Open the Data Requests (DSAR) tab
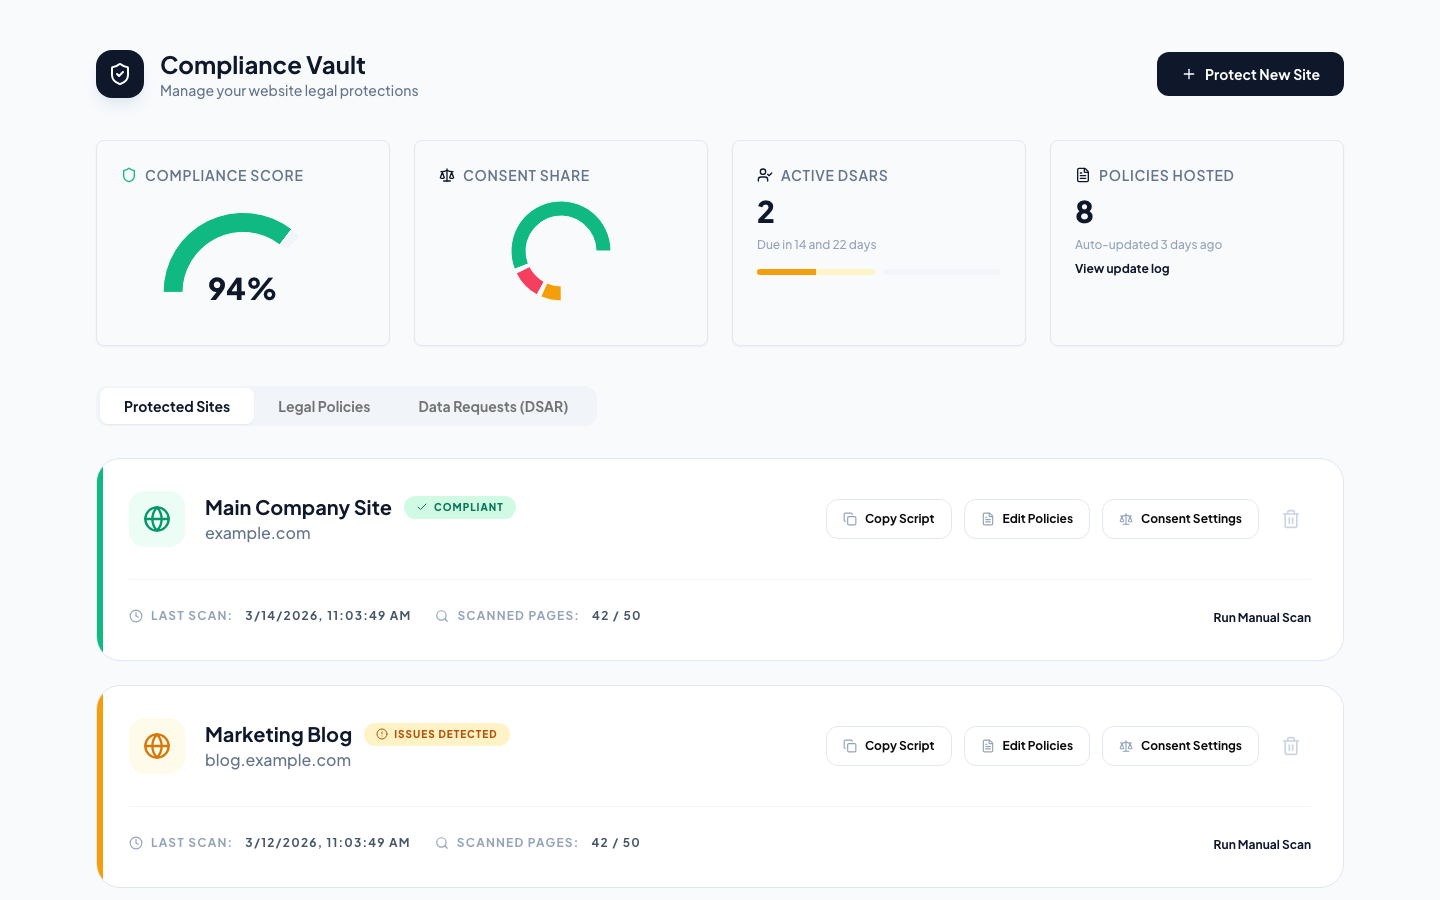The image size is (1440, 900). coord(493,406)
